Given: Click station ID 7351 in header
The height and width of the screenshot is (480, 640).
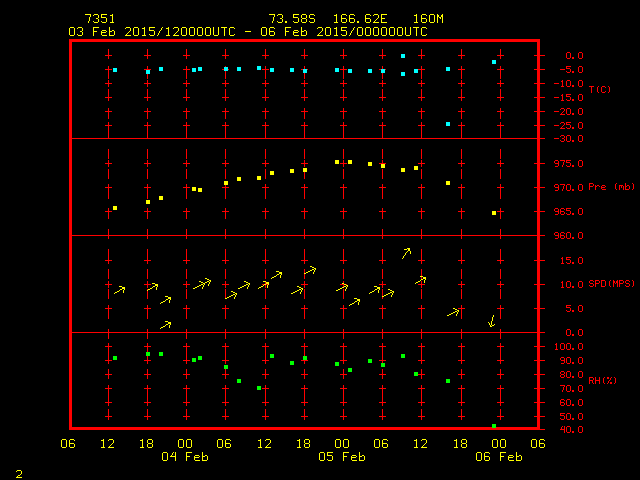Looking at the screenshot, I should click(99, 19).
